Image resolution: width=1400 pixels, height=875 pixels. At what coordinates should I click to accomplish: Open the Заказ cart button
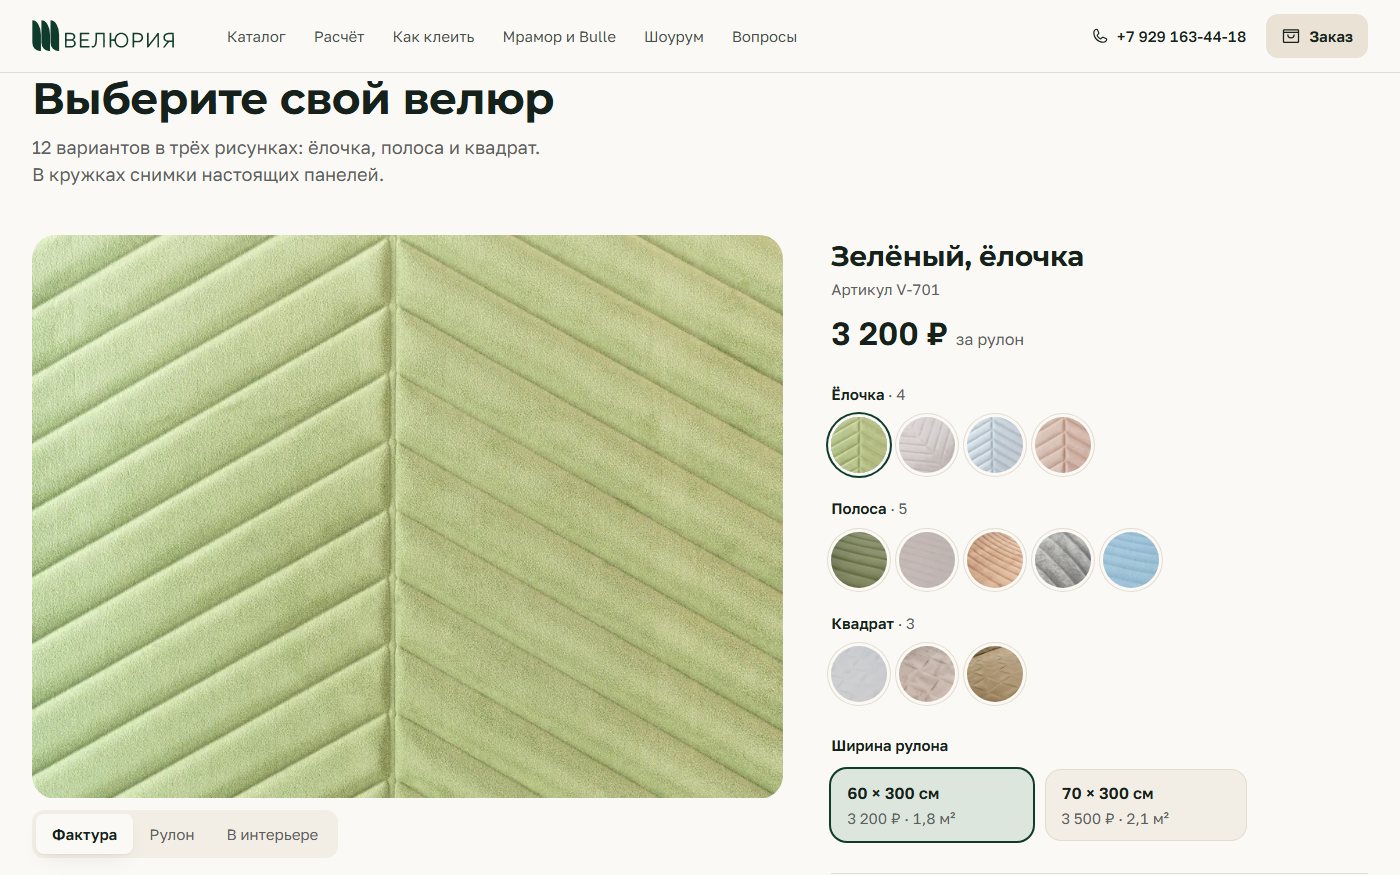[x=1317, y=36]
